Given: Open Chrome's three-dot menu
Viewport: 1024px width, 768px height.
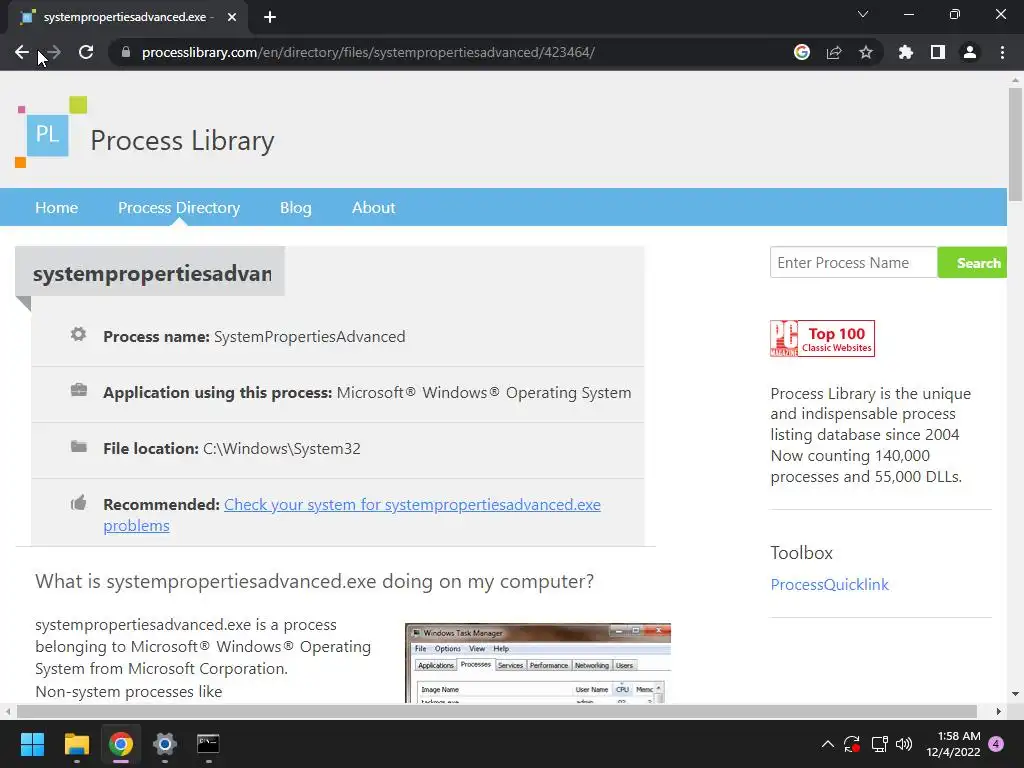Looking at the screenshot, I should 1002,52.
